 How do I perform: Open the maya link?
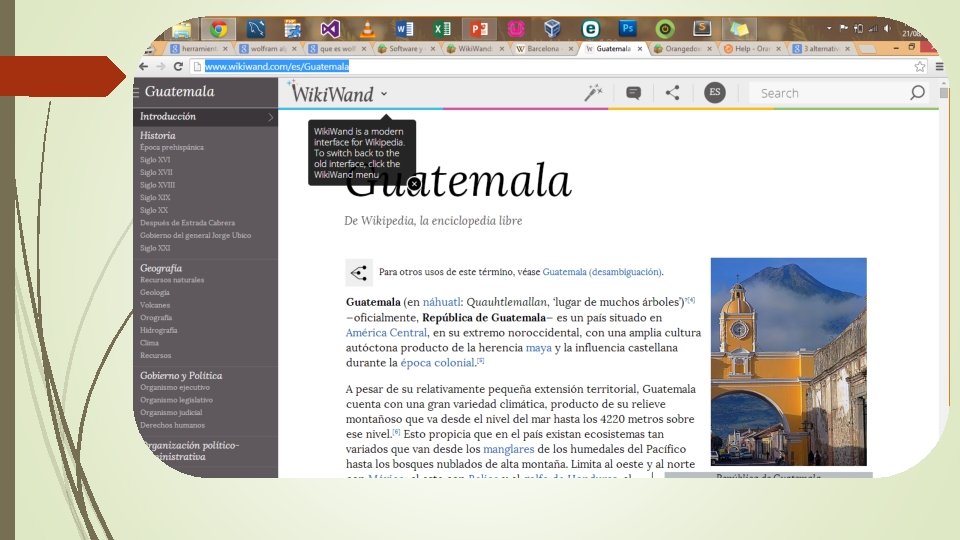point(539,348)
